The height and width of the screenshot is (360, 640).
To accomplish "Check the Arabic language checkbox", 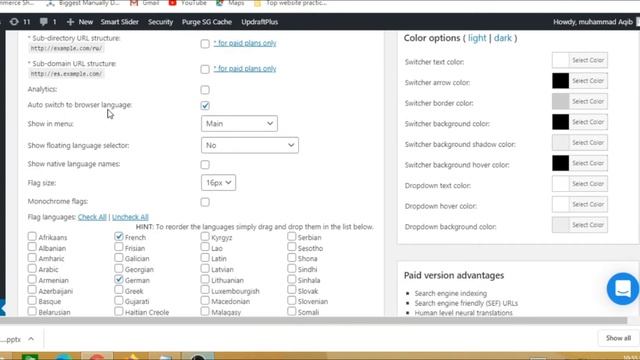I will click(32, 268).
